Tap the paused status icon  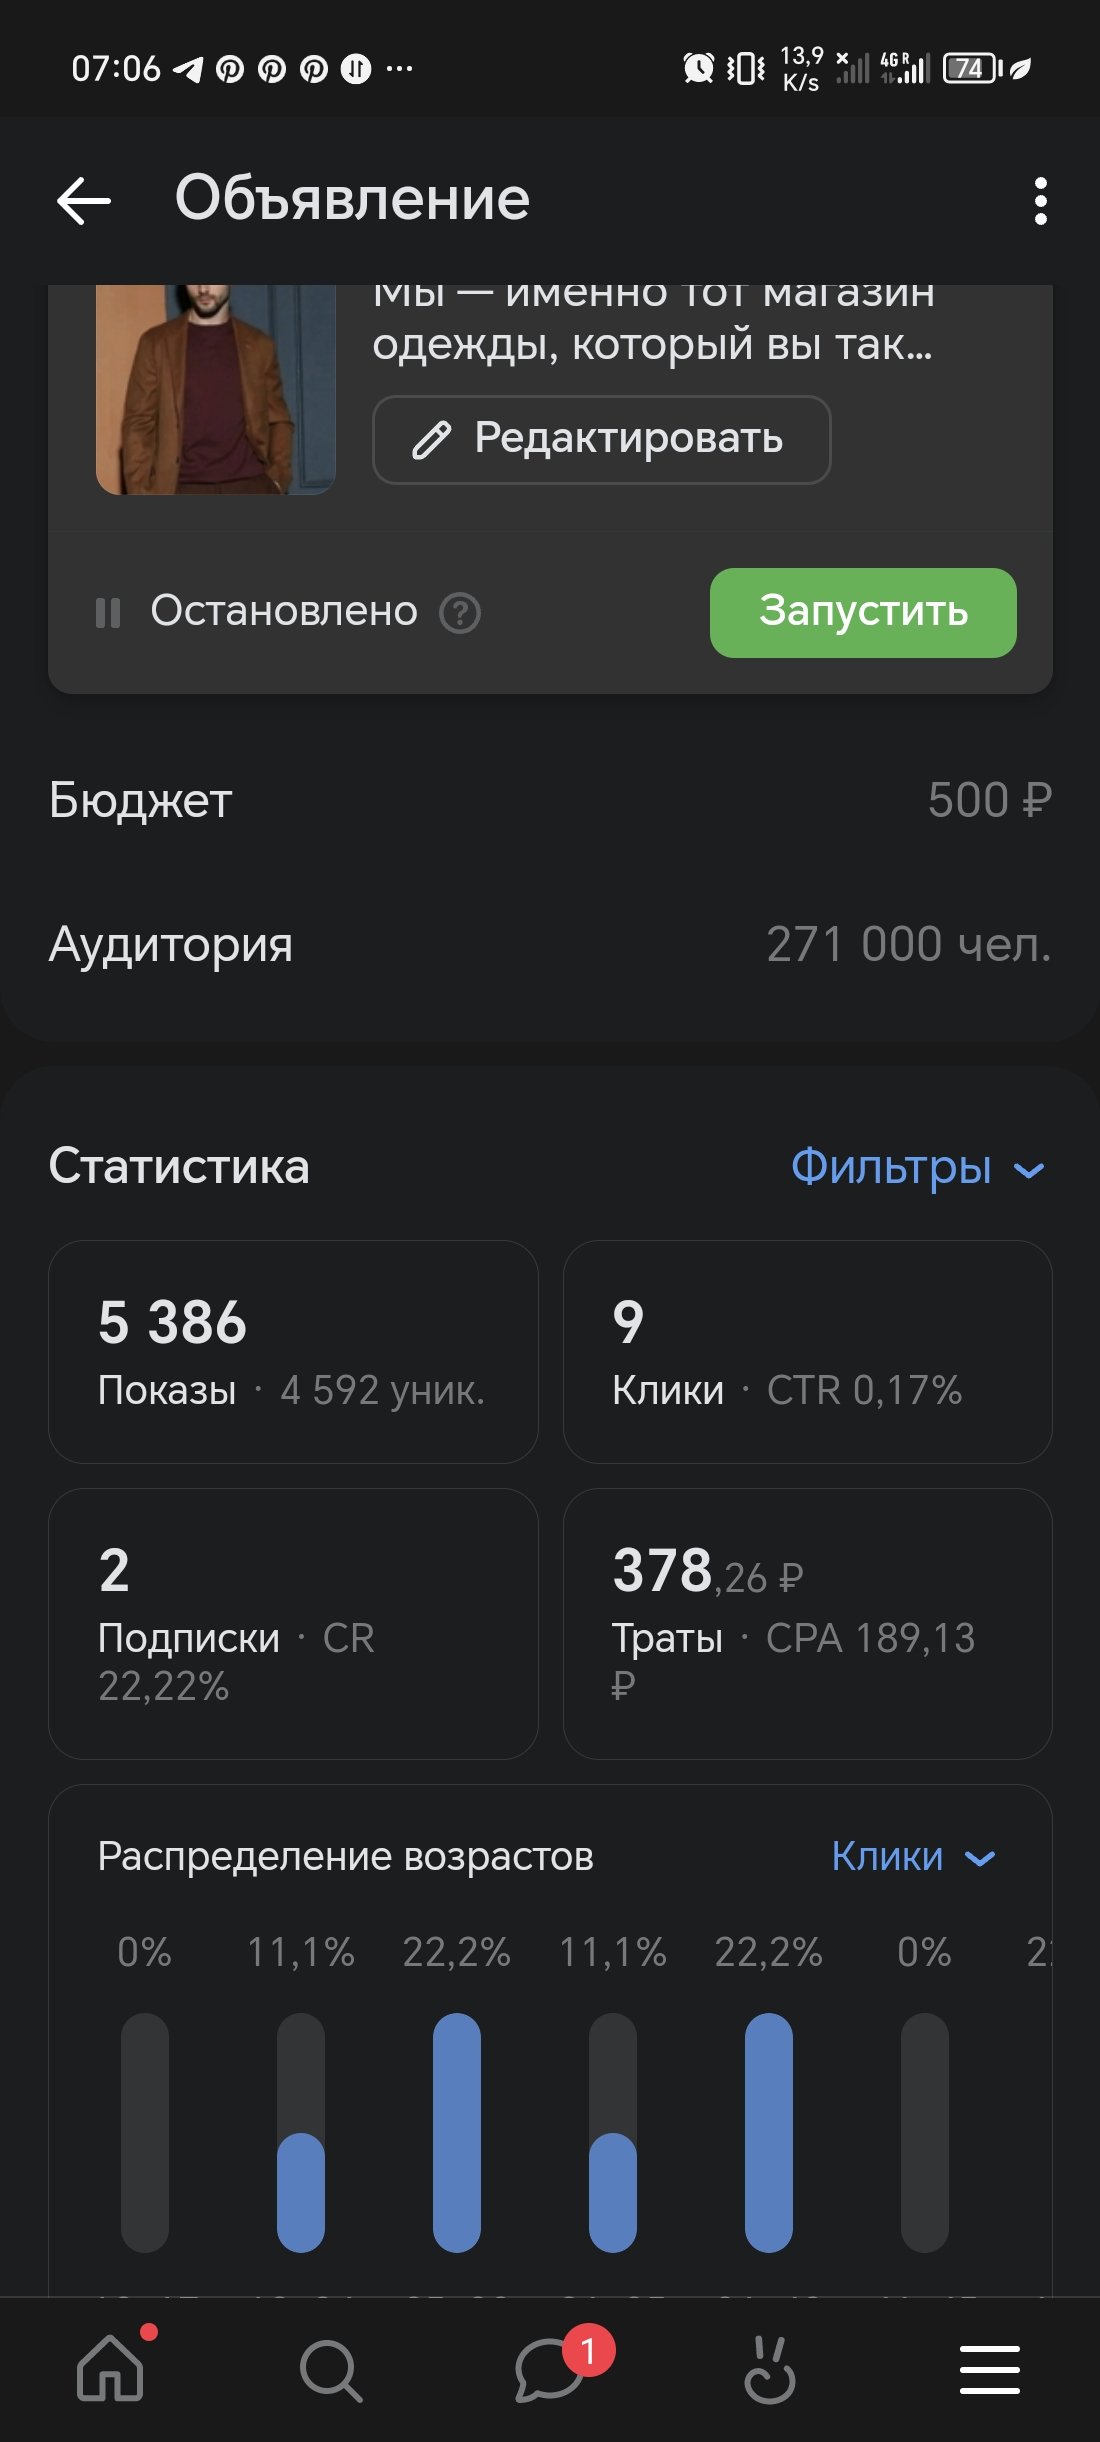pos(108,612)
